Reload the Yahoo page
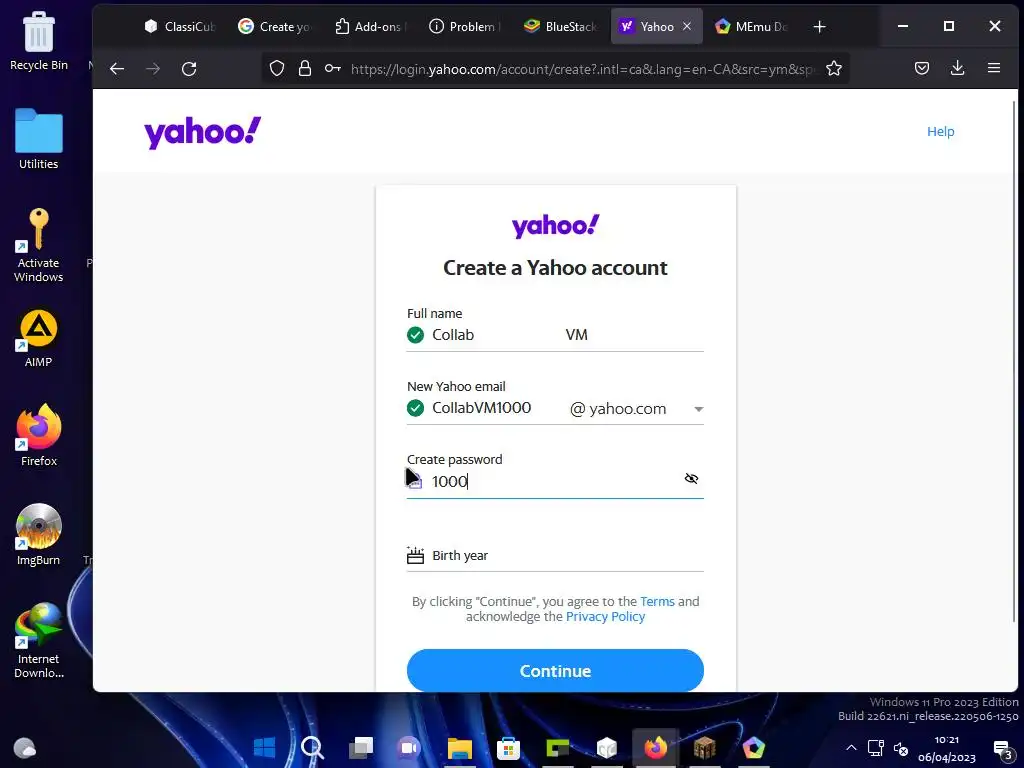This screenshot has width=1024, height=768. click(x=189, y=69)
